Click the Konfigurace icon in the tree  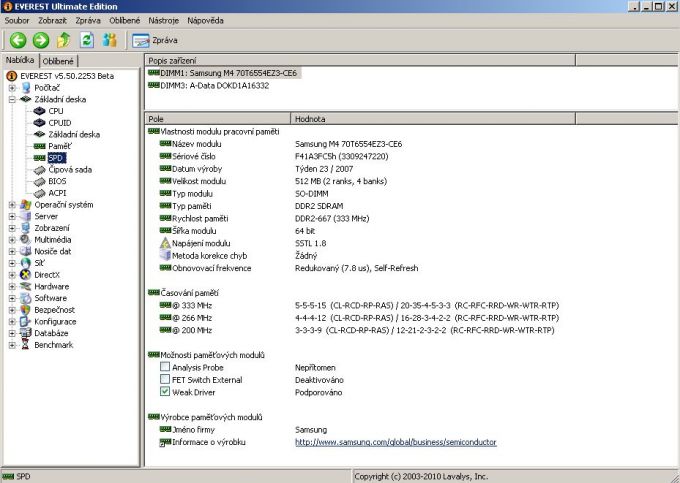click(26, 322)
